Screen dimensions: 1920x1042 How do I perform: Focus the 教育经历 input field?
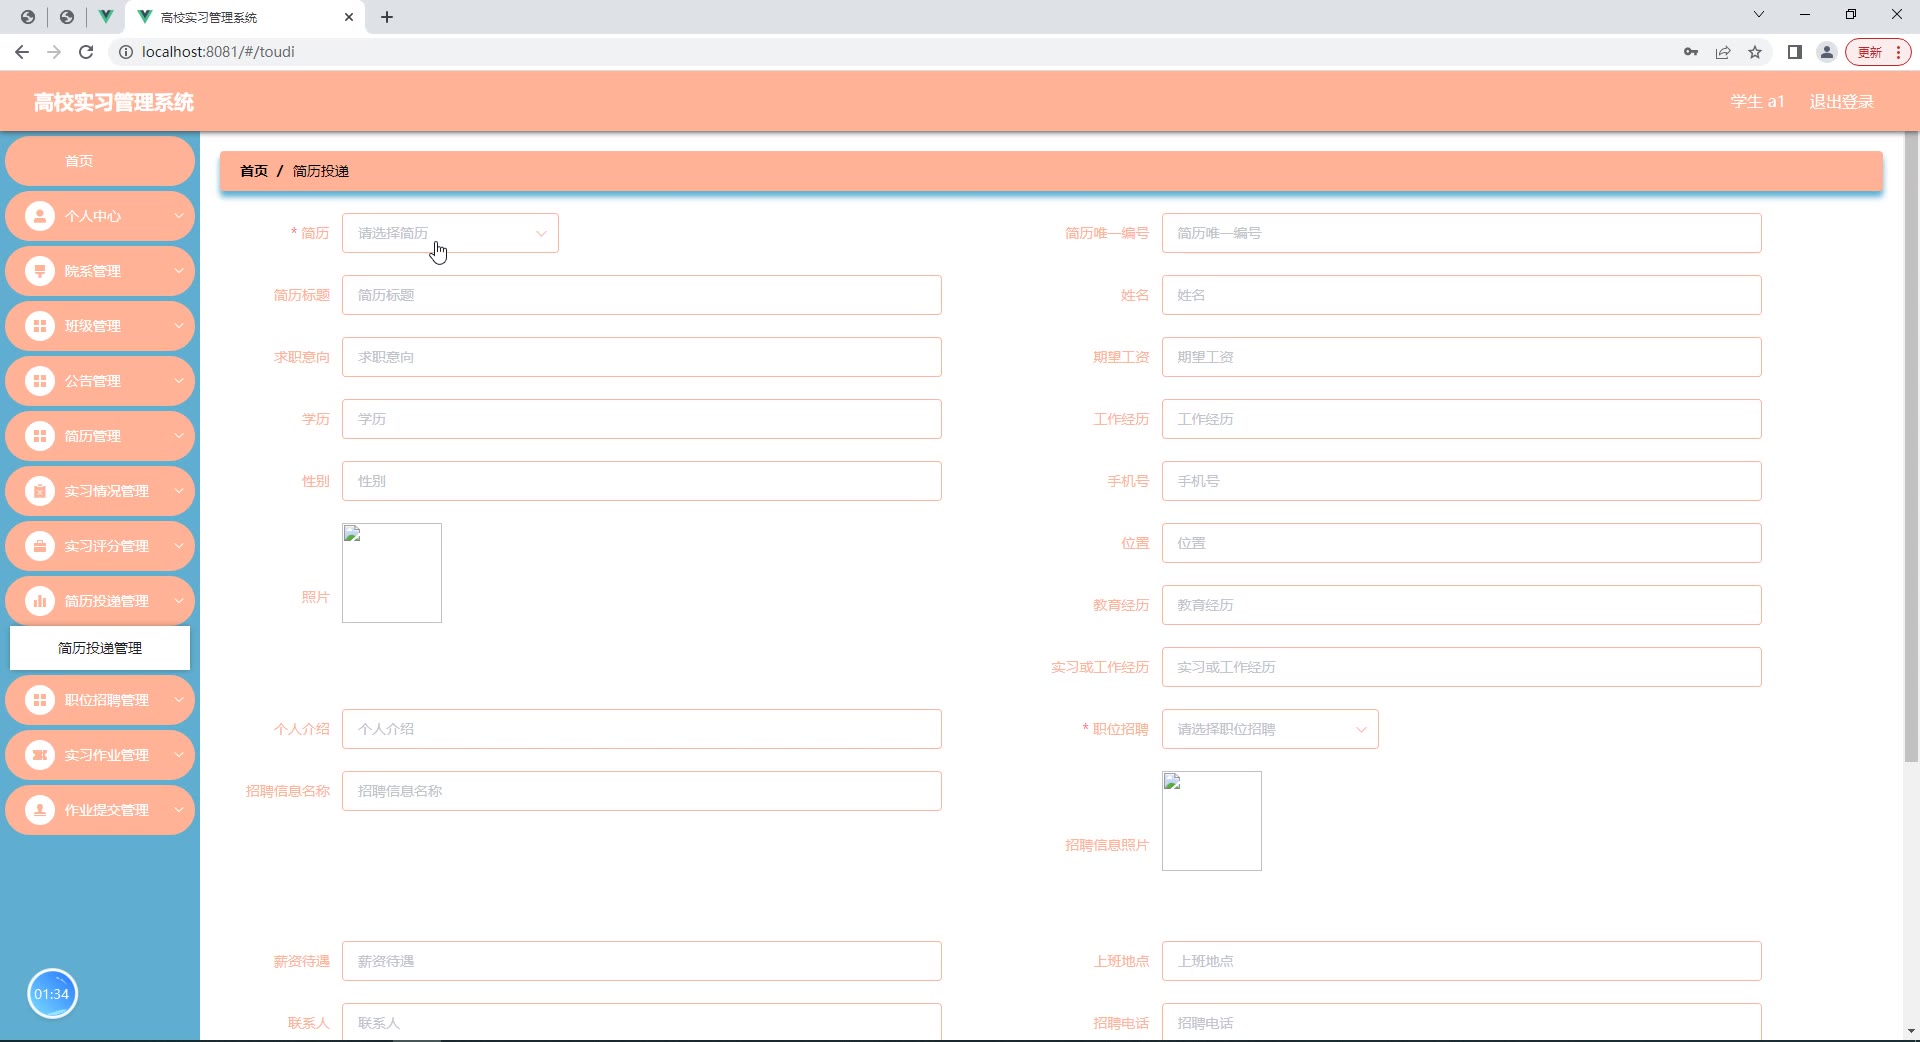1462,605
